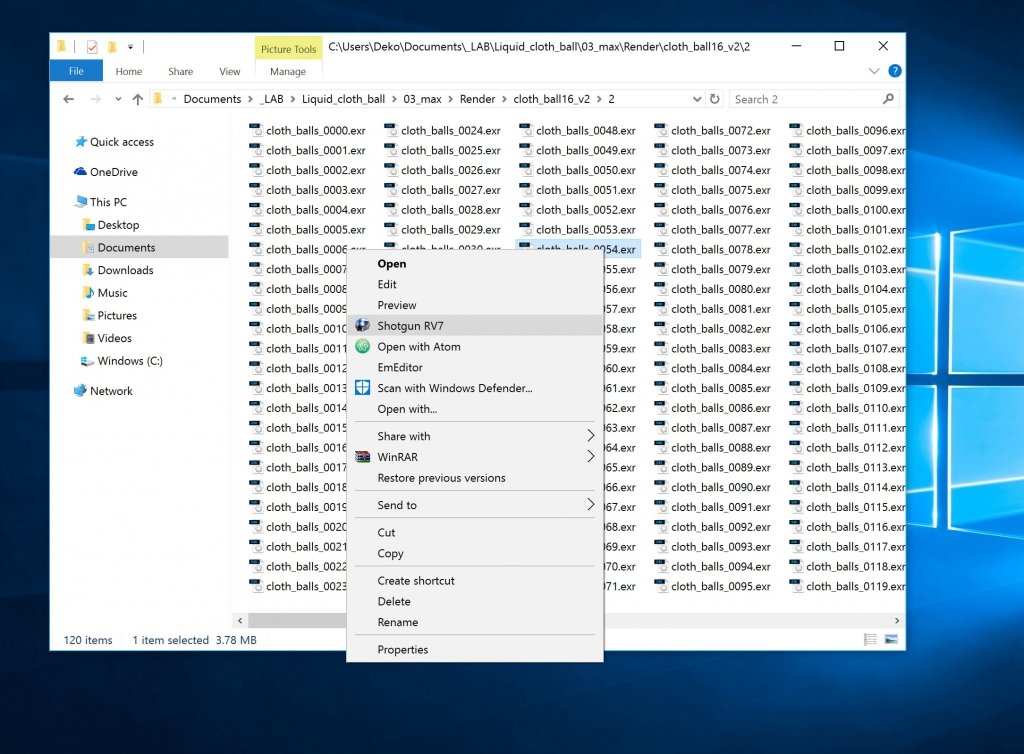Expand the WinRAR submenu
The image size is (1024, 754).
[x=590, y=456]
